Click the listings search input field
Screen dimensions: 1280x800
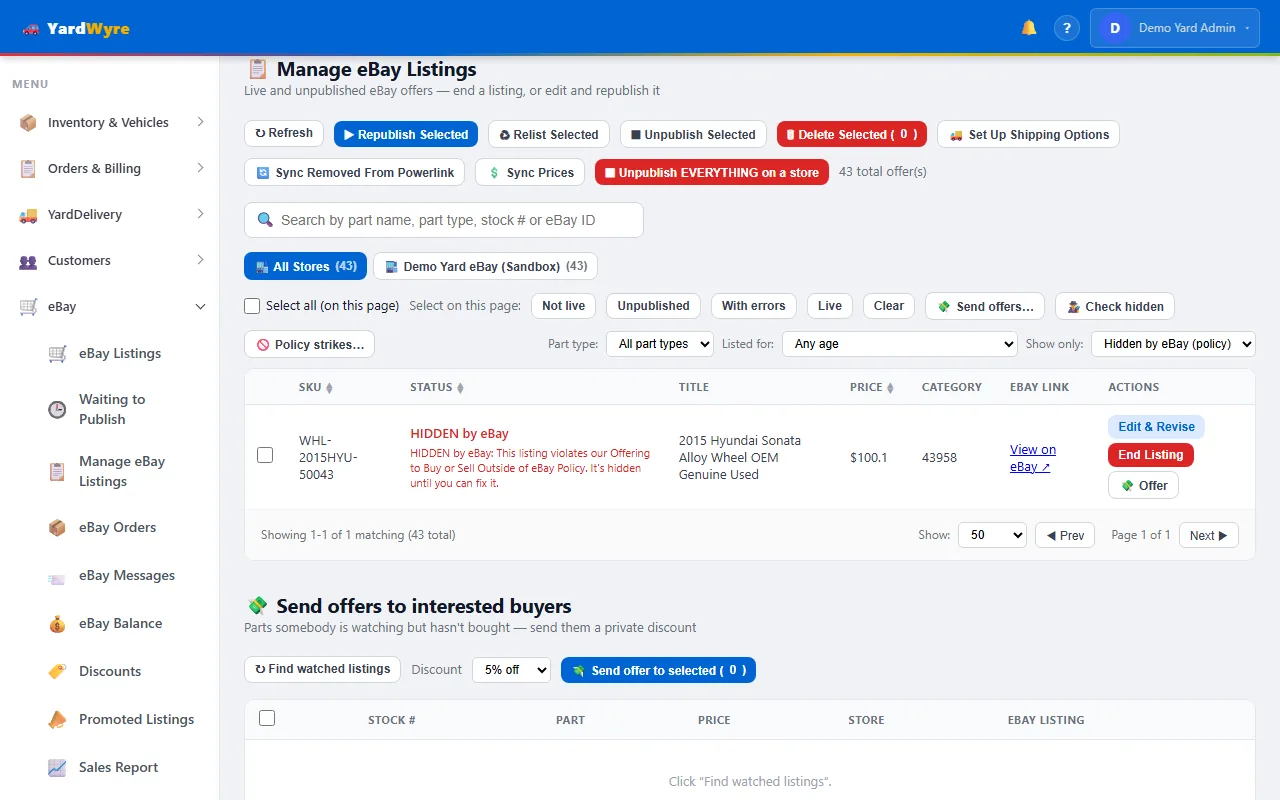point(443,220)
